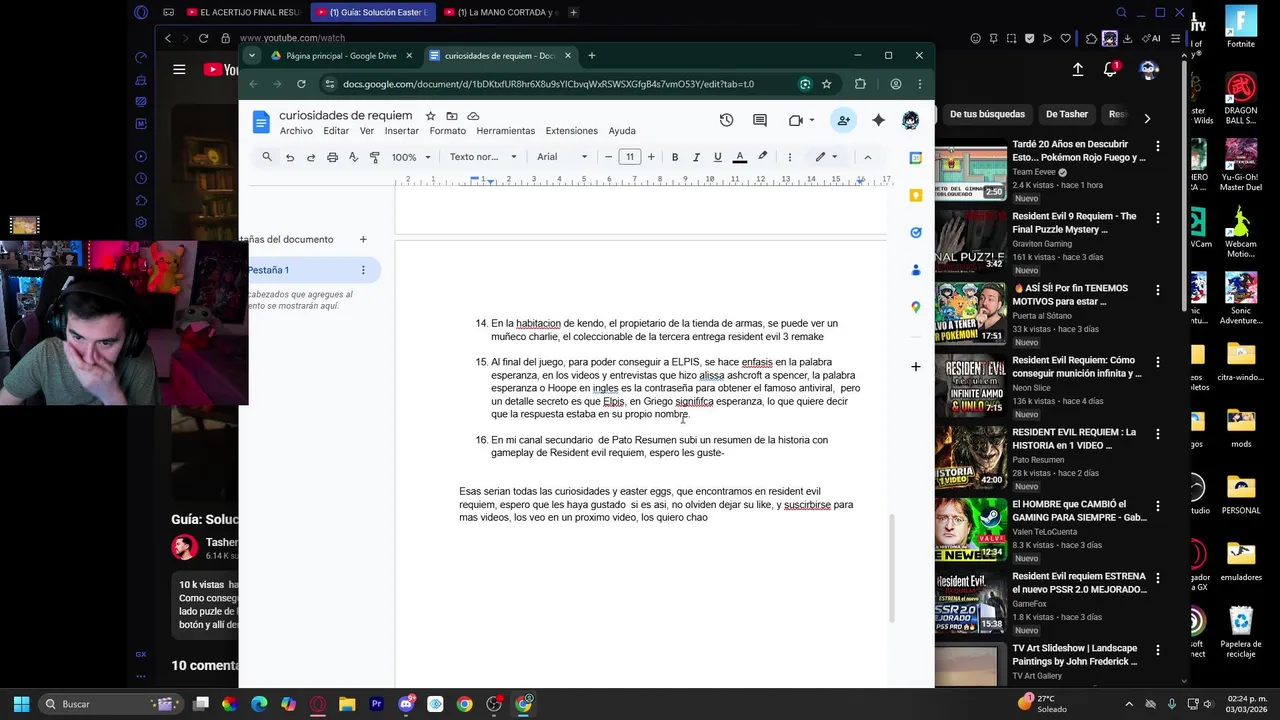
Task: Switch to EL ACERTIJO FINAL Opera tab
Action: (245, 12)
